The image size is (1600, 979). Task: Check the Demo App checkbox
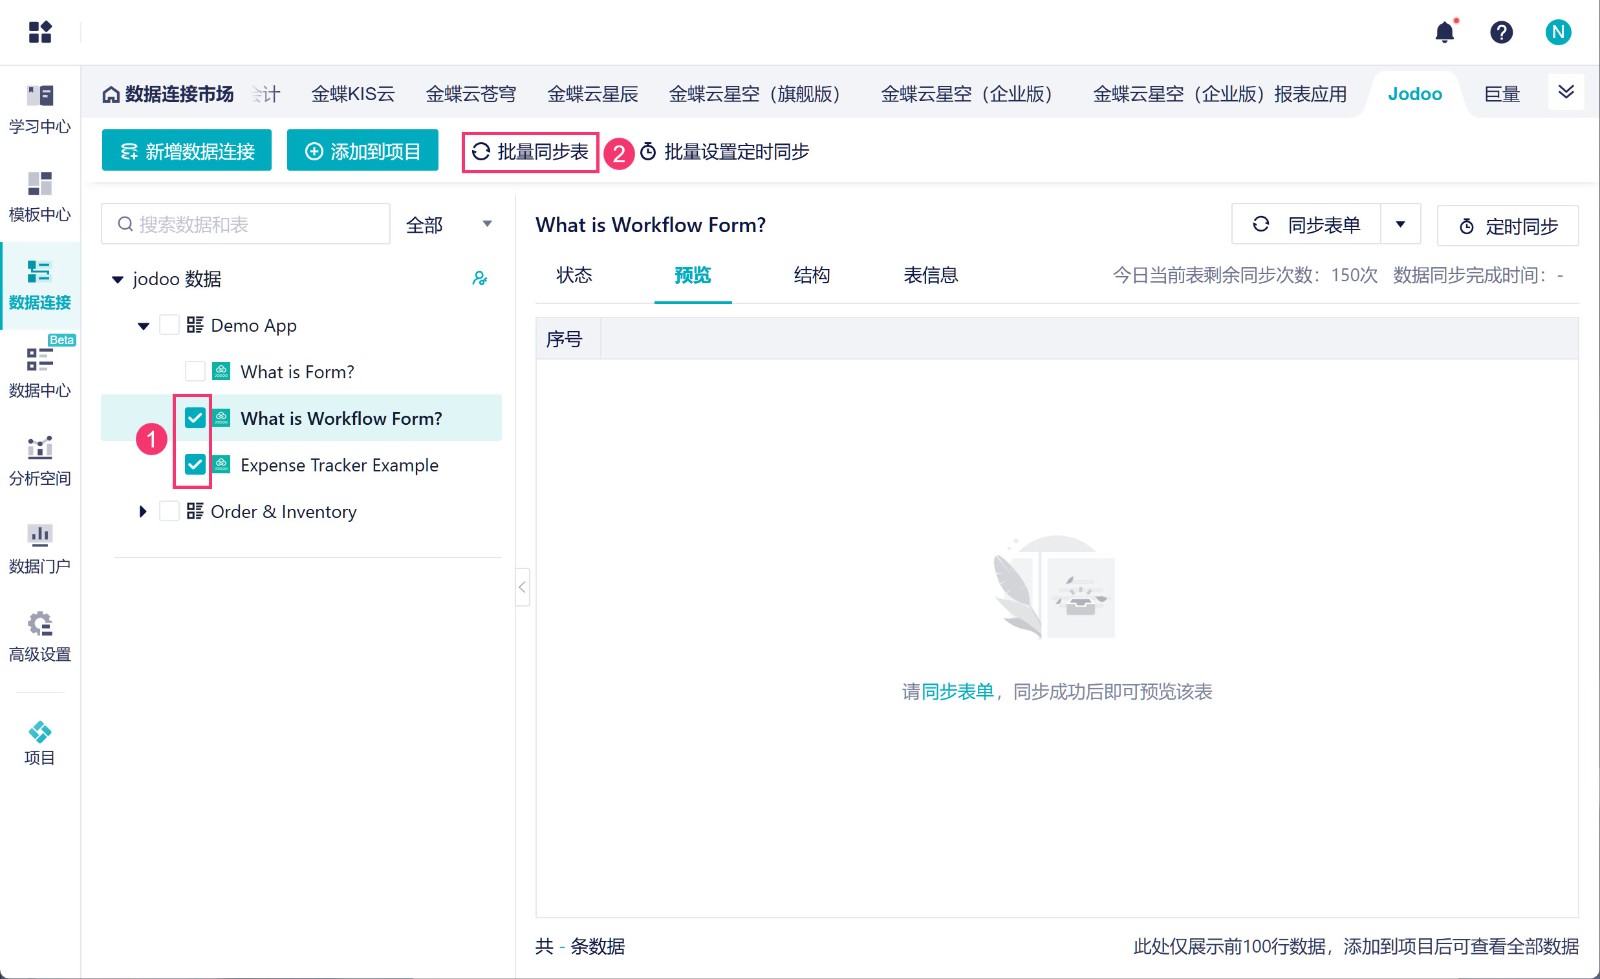[169, 325]
